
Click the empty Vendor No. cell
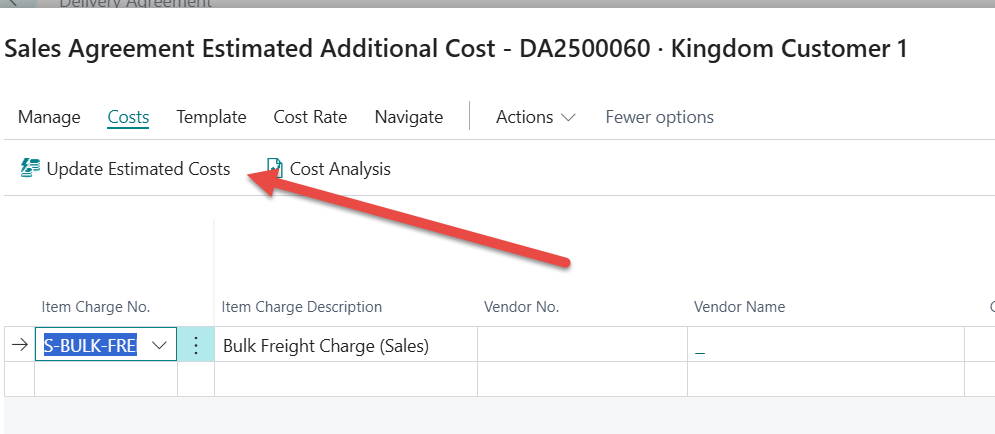(582, 346)
